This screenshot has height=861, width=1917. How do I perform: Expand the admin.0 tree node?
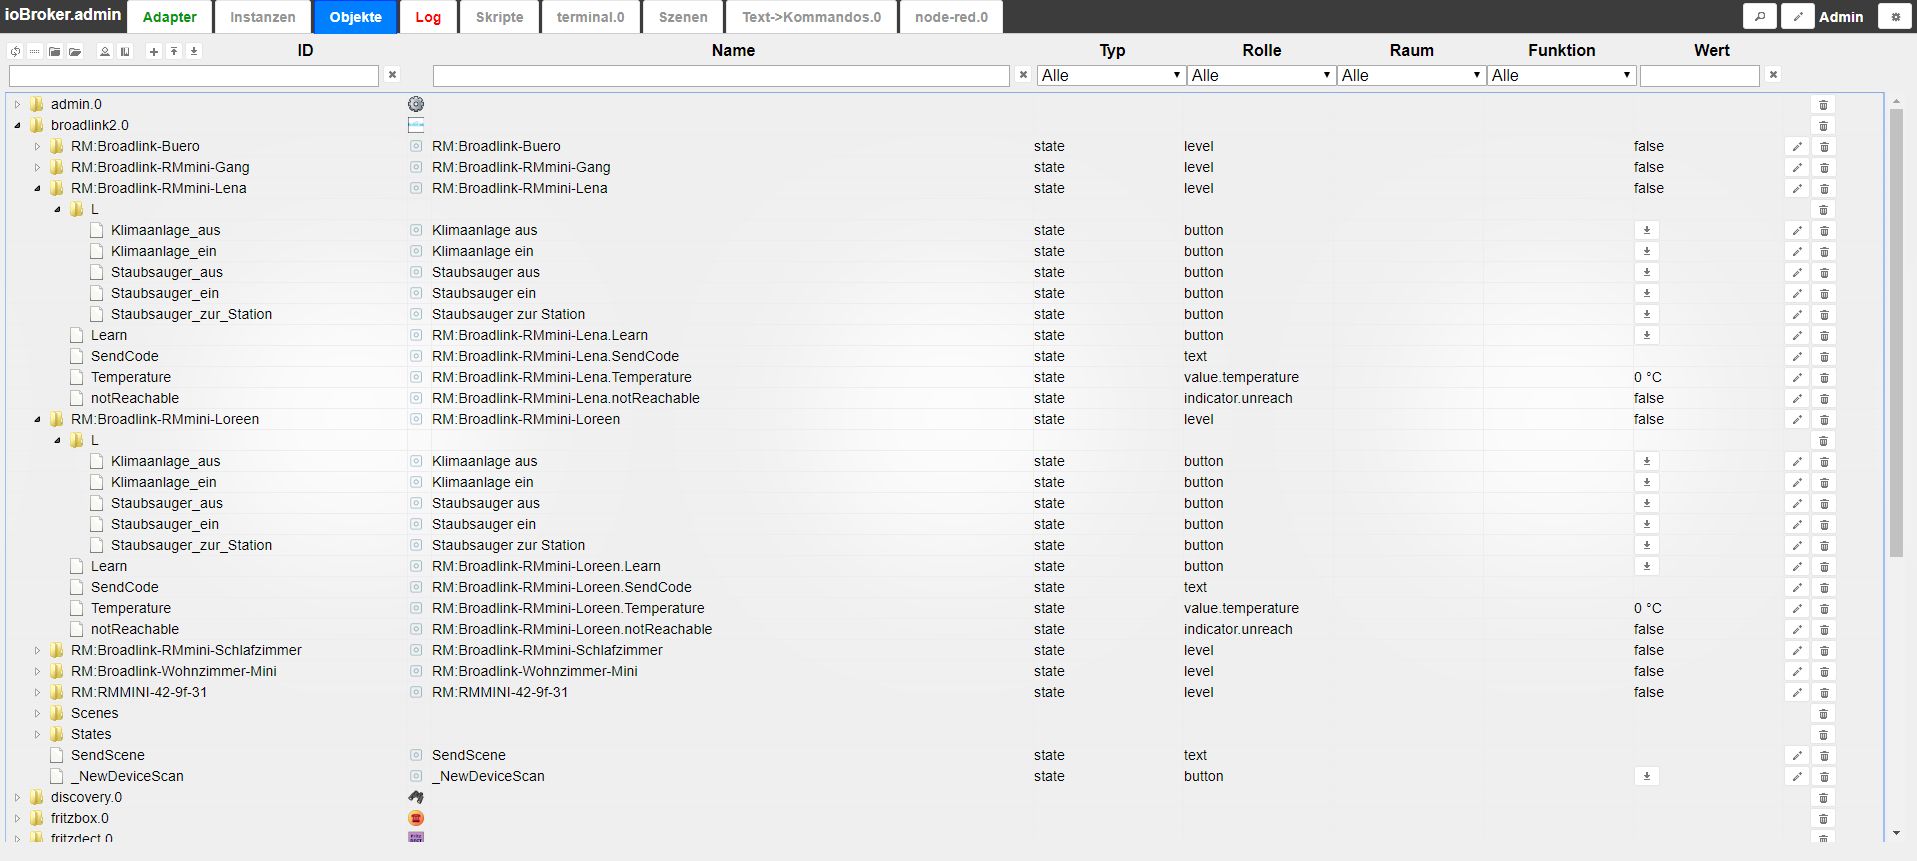(17, 104)
